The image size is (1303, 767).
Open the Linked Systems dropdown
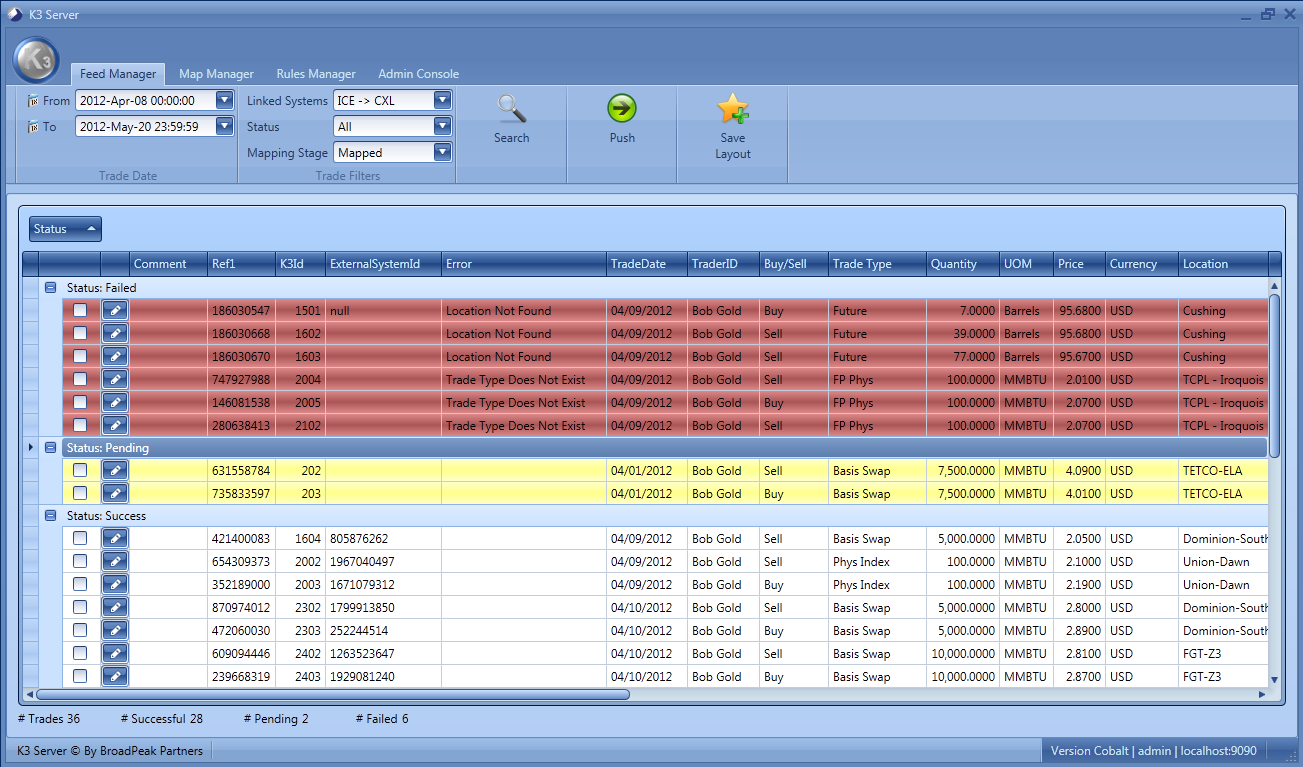pos(443,100)
